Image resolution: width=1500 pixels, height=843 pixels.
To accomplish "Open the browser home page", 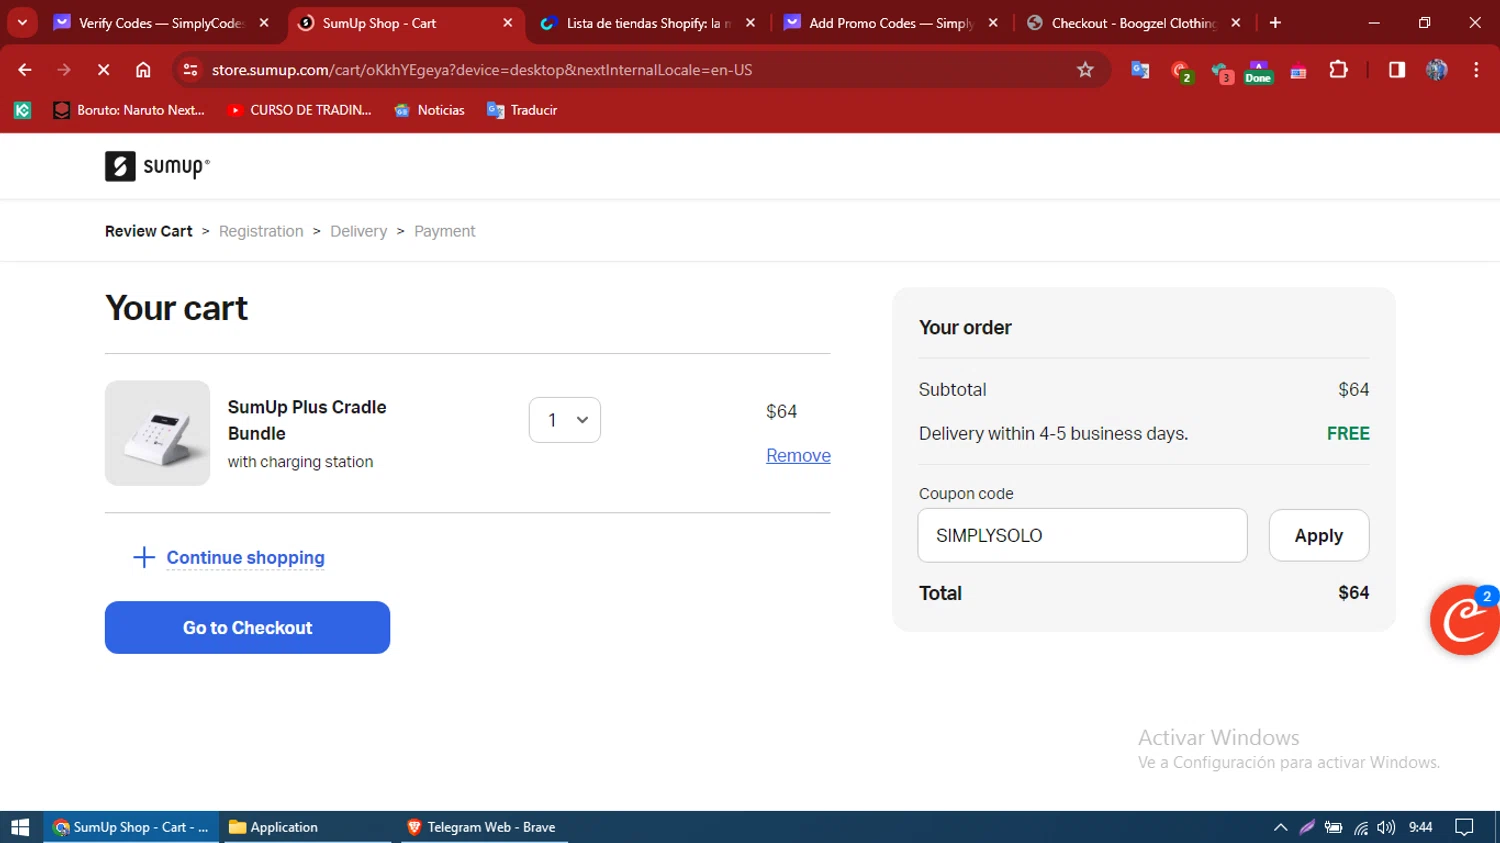I will pyautogui.click(x=143, y=70).
